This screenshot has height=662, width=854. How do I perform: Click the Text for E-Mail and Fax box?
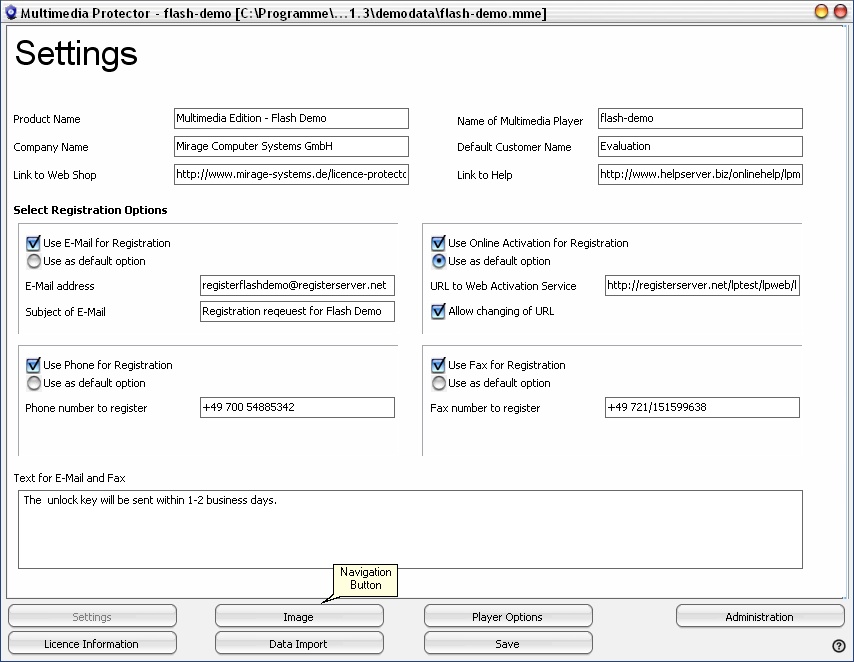[410, 529]
